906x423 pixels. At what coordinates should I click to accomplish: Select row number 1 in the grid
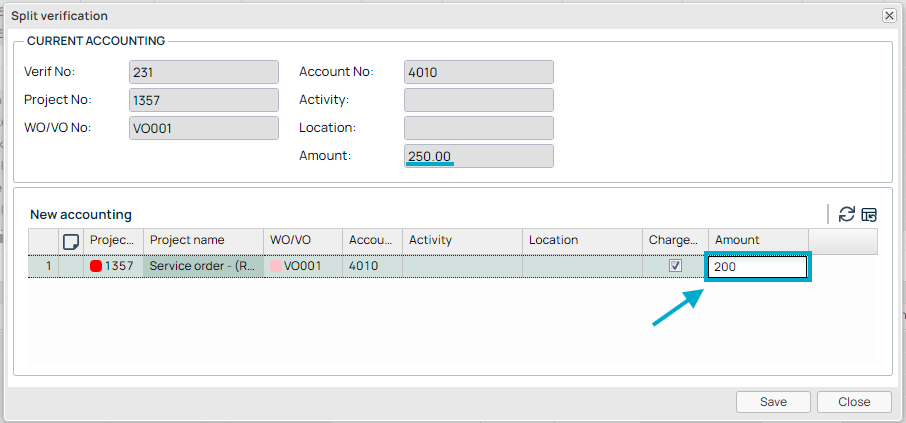point(43,266)
